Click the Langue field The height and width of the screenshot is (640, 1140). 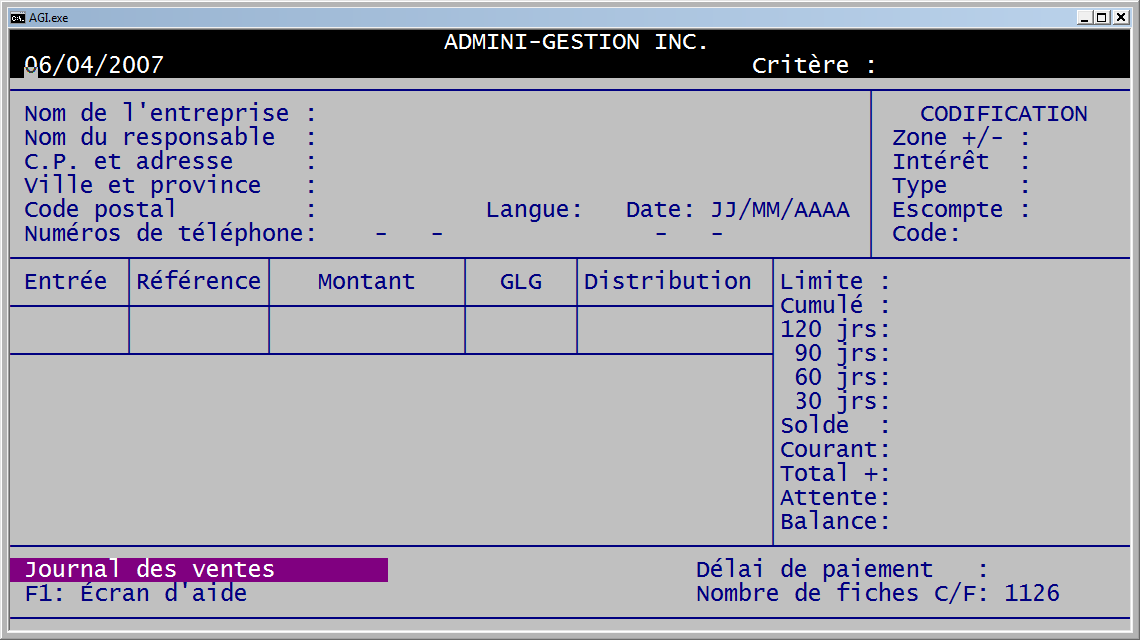tap(602, 209)
